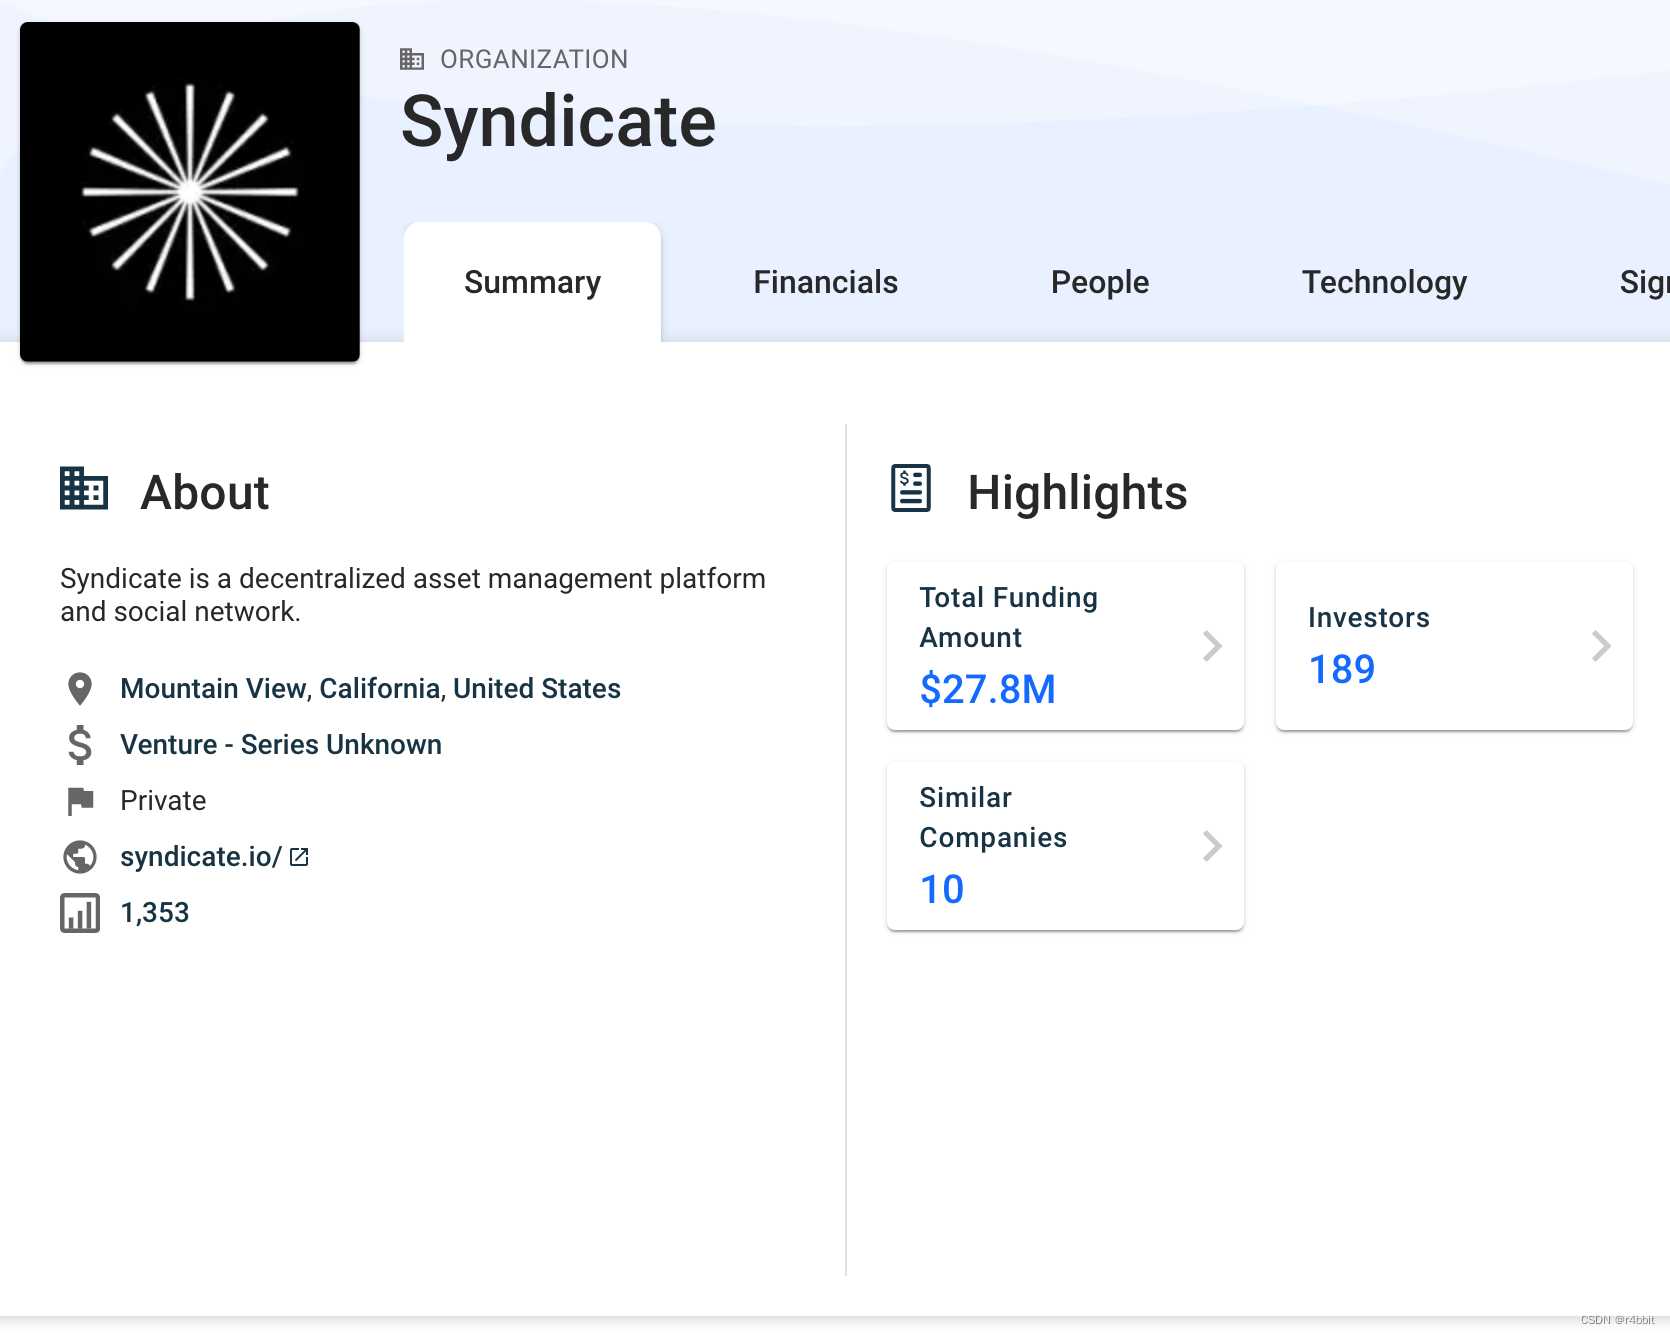Expand the Total Funding Amount card chevron
Image resolution: width=1670 pixels, height=1334 pixels.
[x=1212, y=646]
